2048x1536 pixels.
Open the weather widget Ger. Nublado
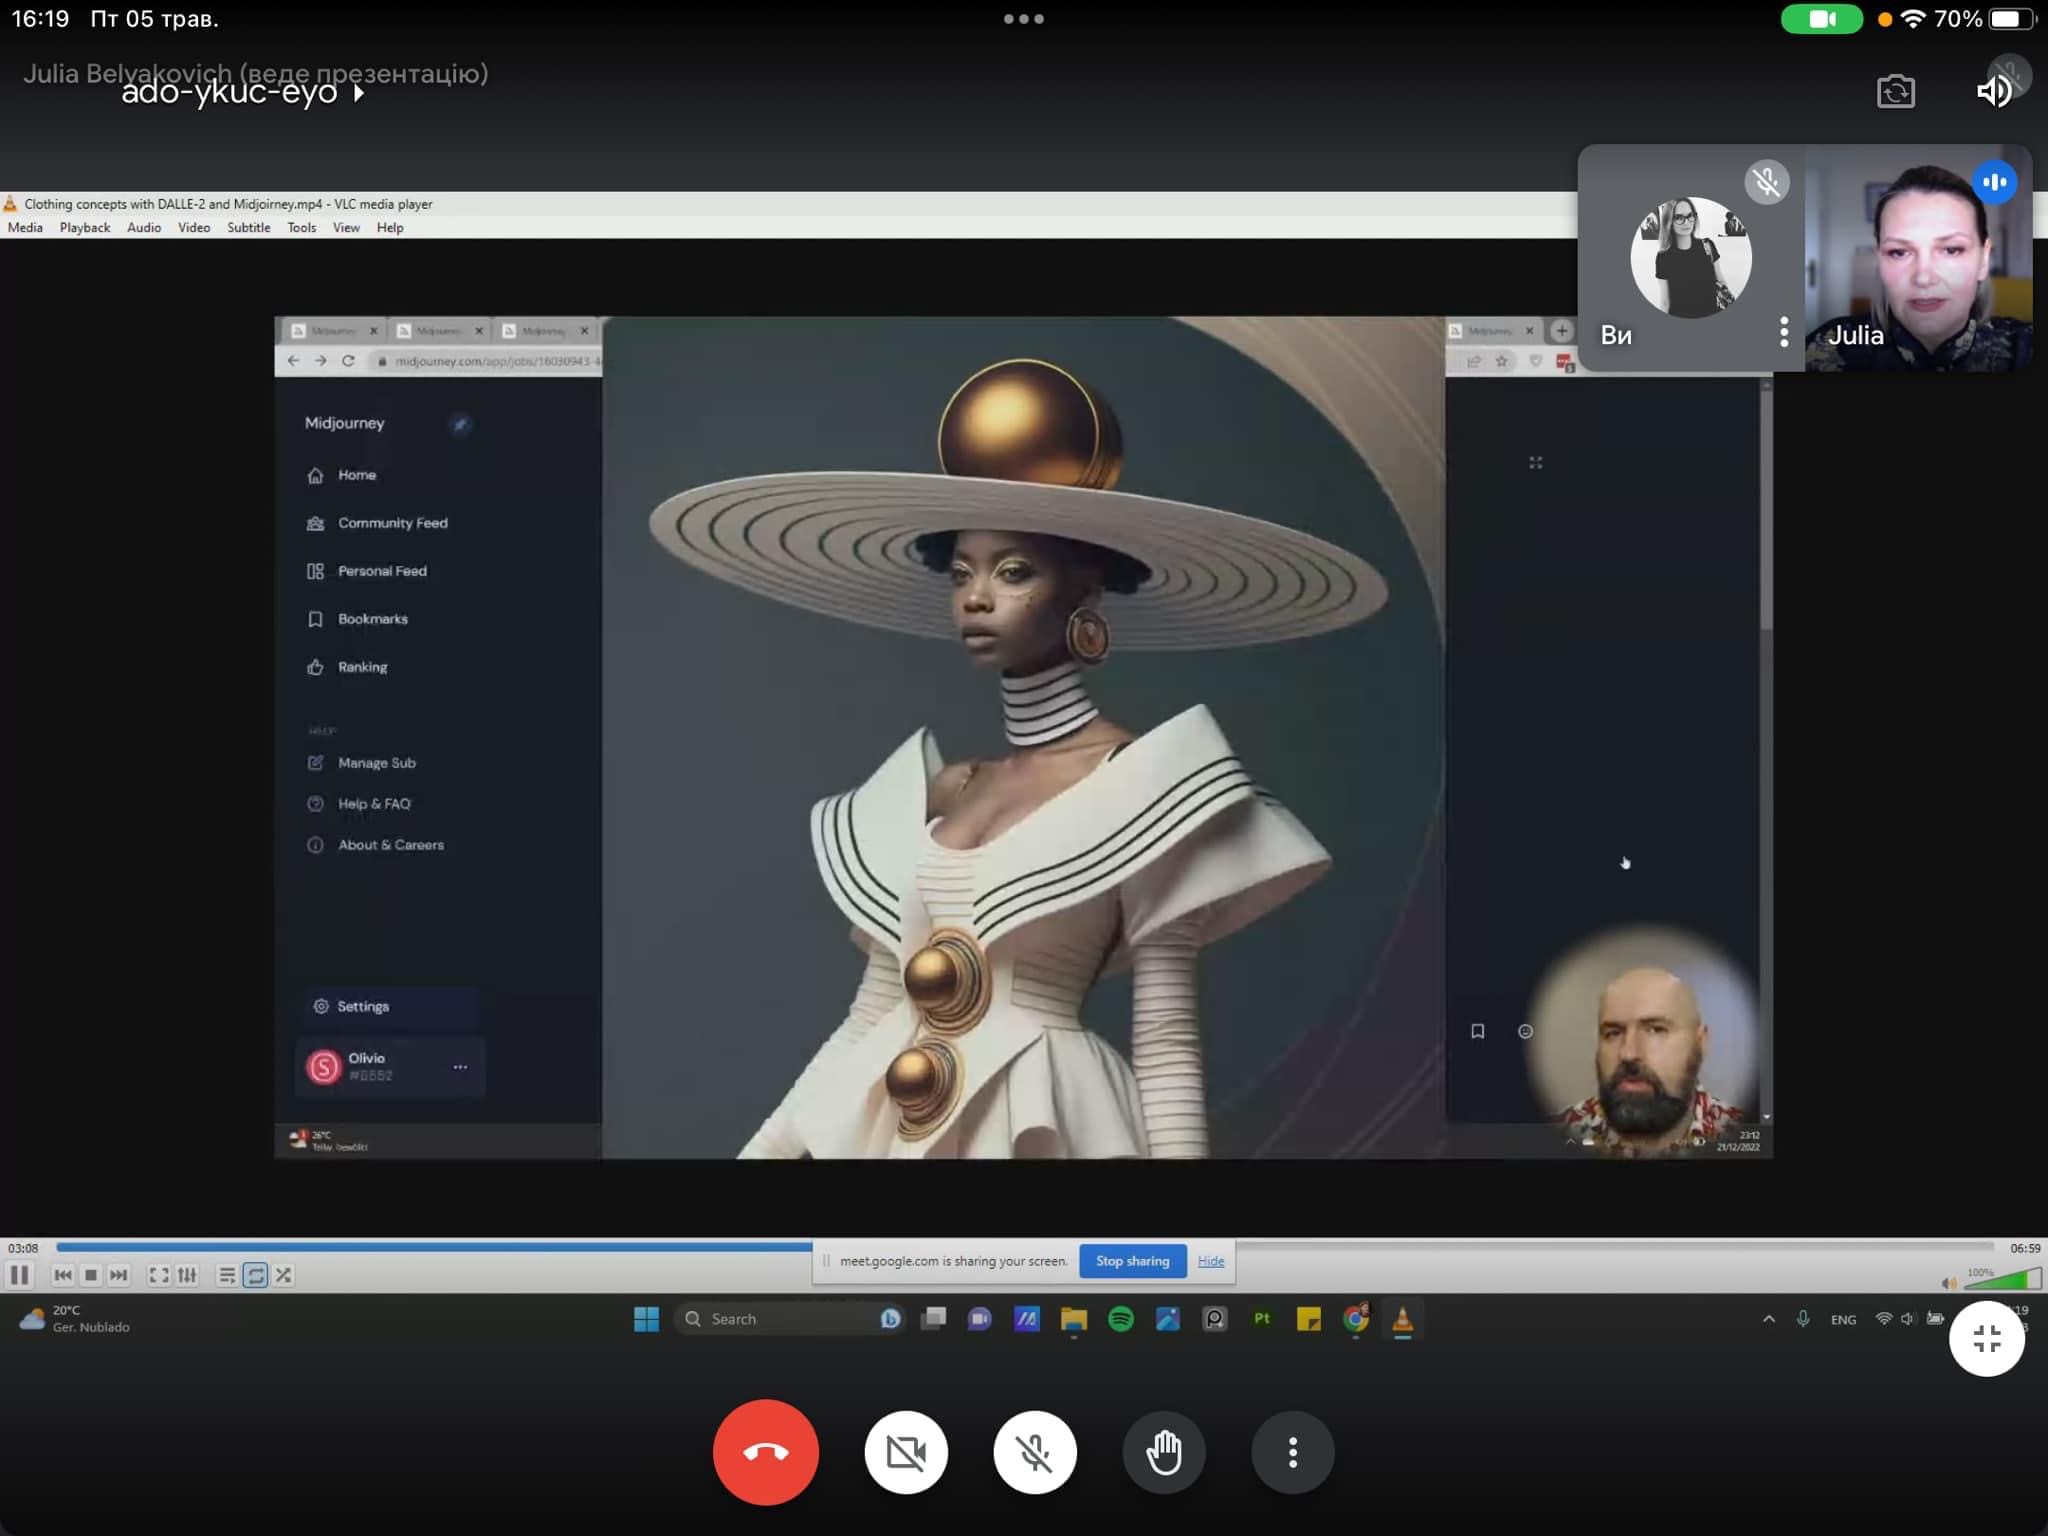75,1319
